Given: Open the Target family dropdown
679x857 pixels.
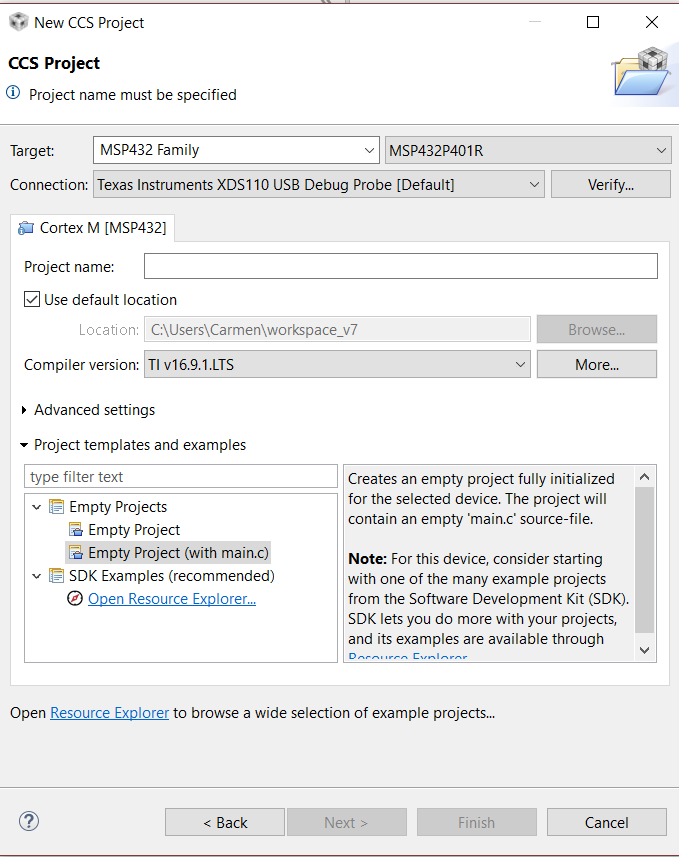Looking at the screenshot, I should [369, 151].
